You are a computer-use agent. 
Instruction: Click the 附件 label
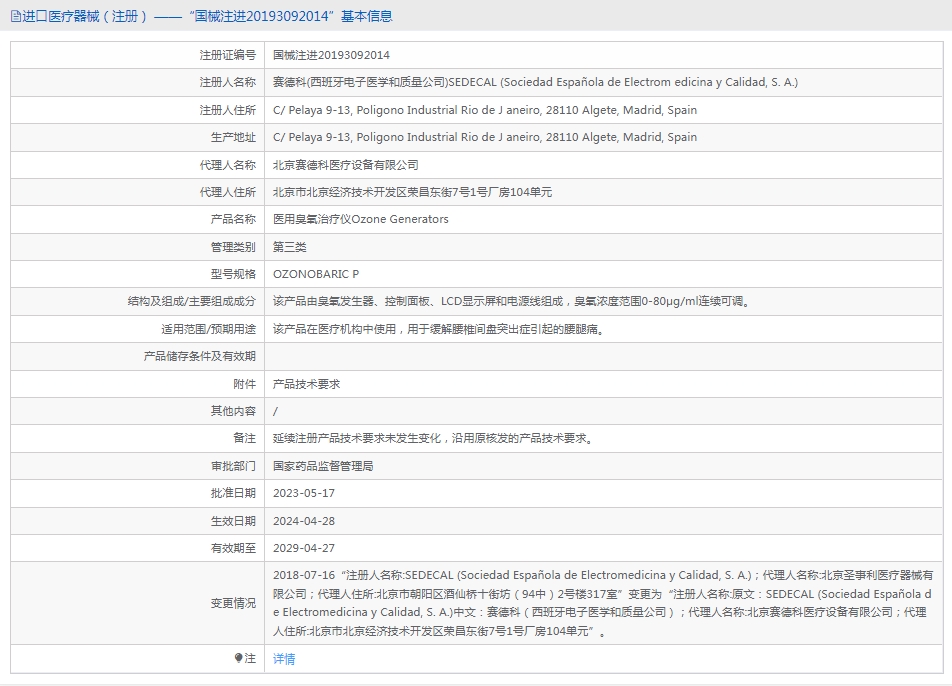tap(245, 384)
